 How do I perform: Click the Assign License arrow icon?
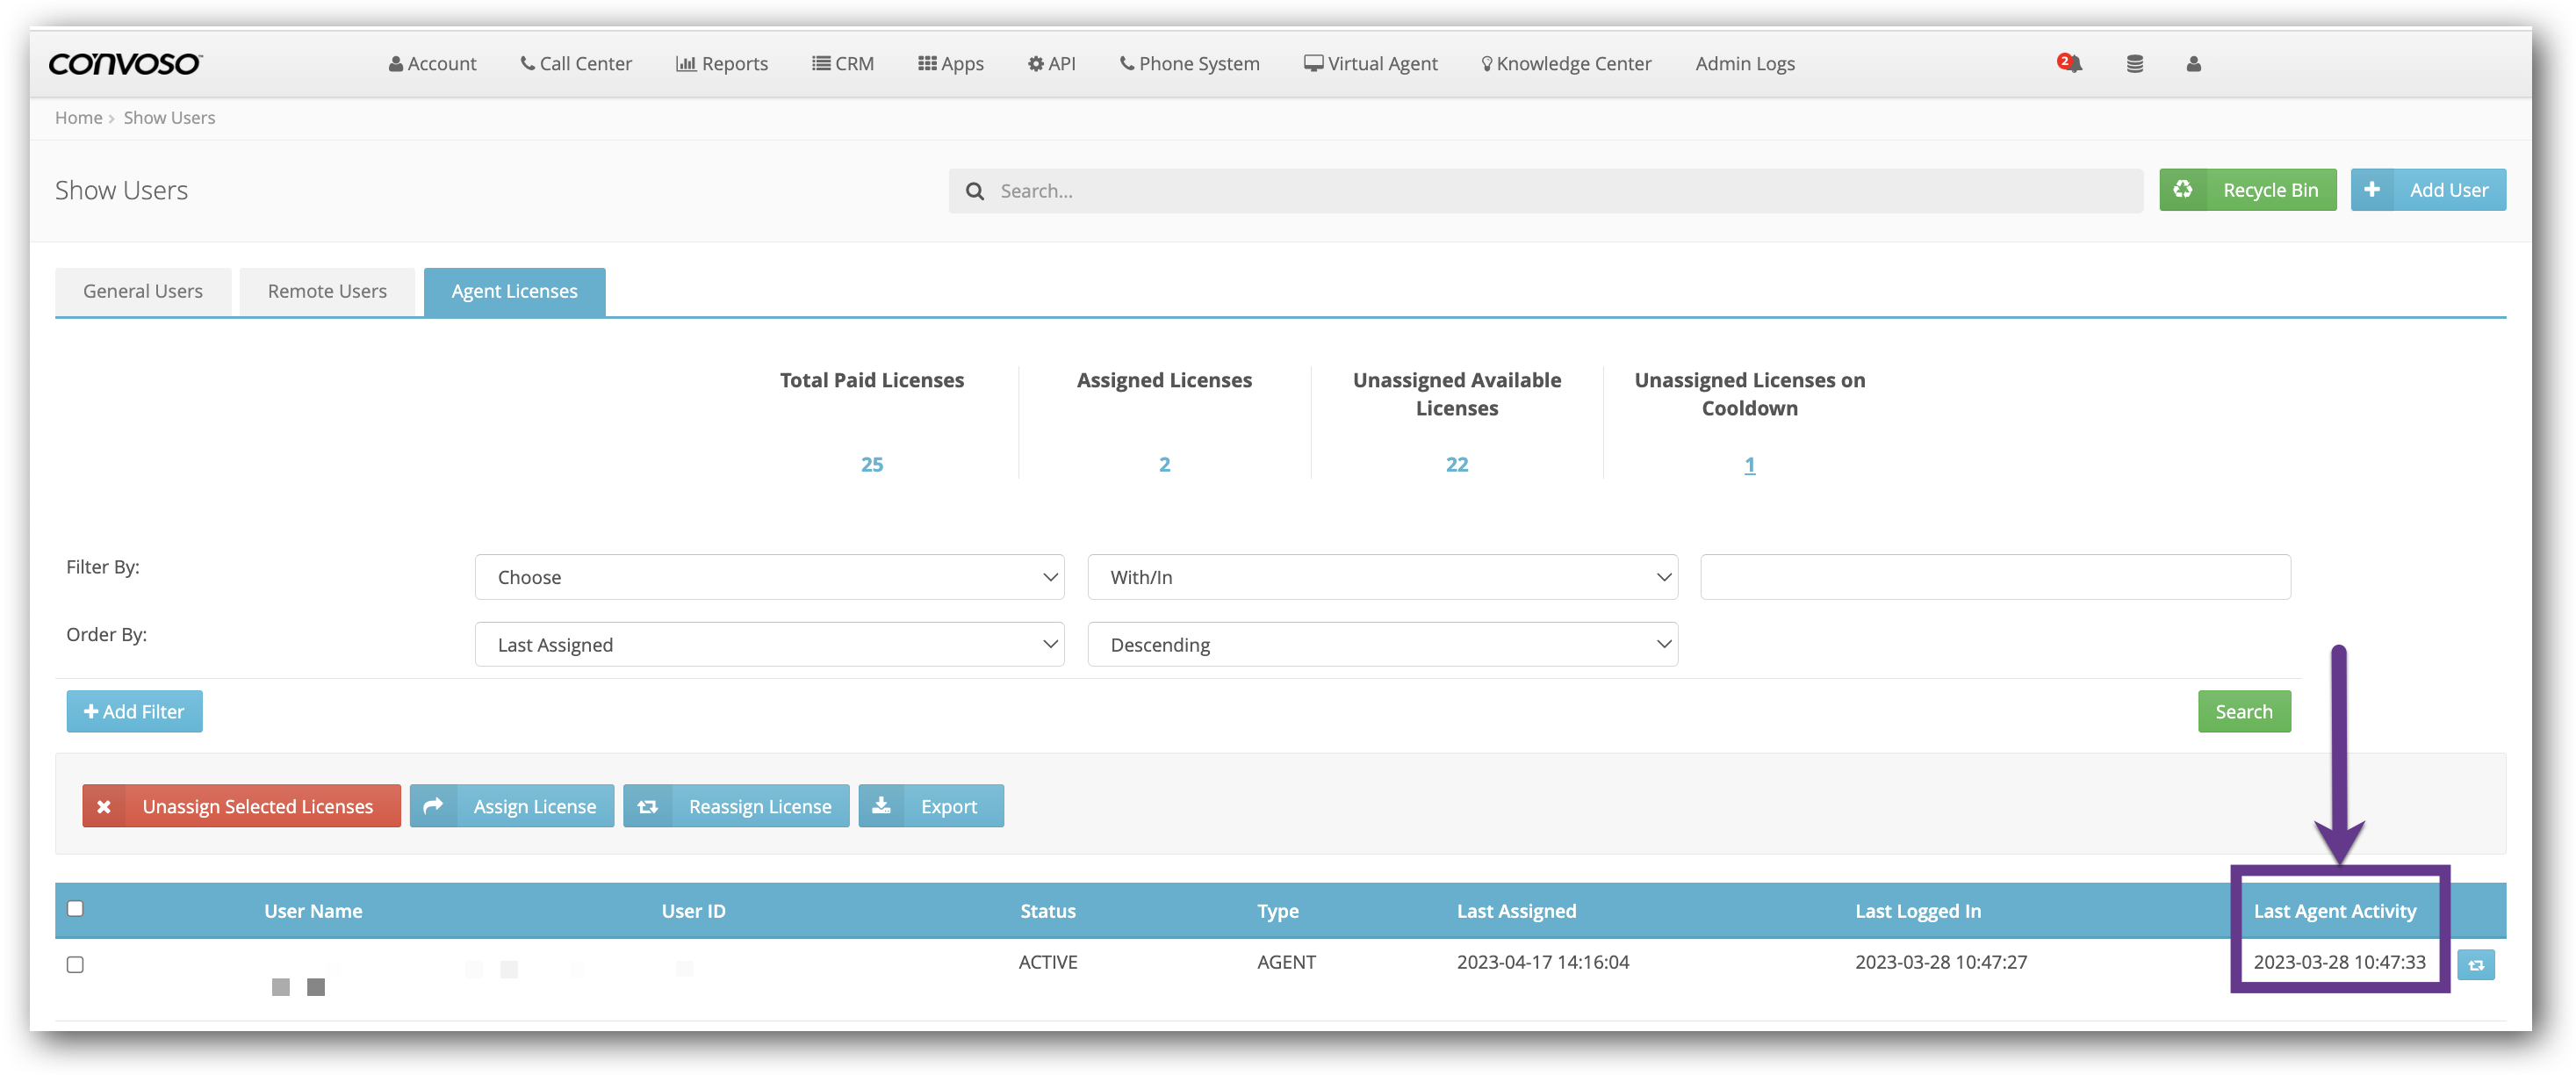433,806
